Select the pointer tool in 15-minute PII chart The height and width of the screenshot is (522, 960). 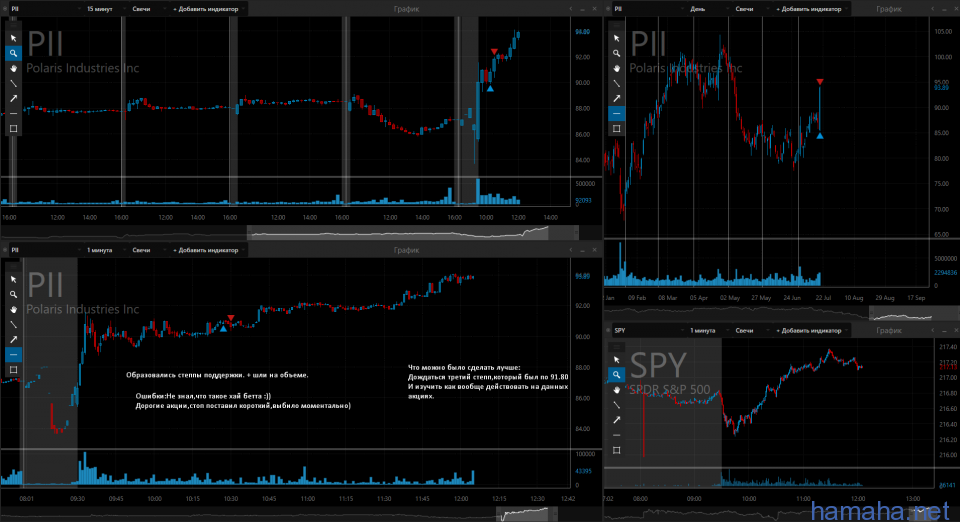(x=13, y=38)
